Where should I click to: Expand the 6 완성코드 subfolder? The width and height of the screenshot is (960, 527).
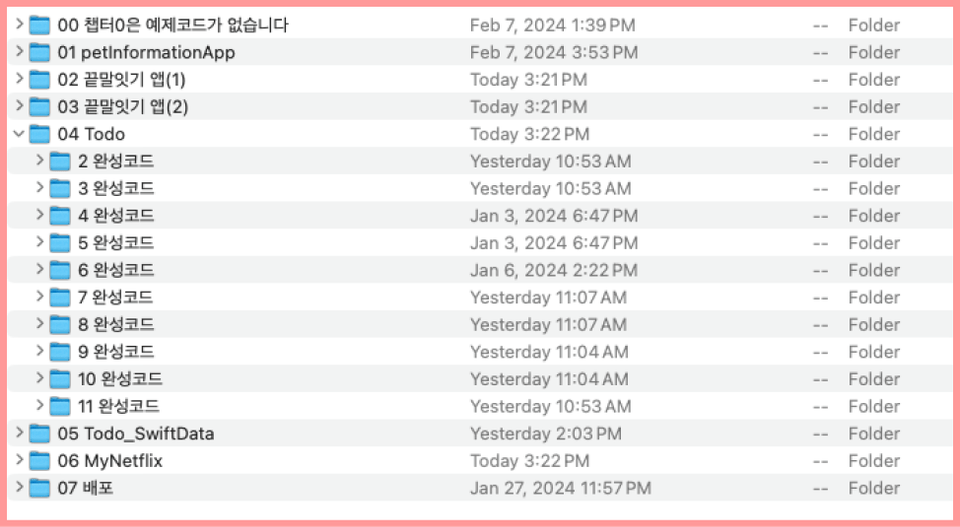pyautogui.click(x=39, y=269)
